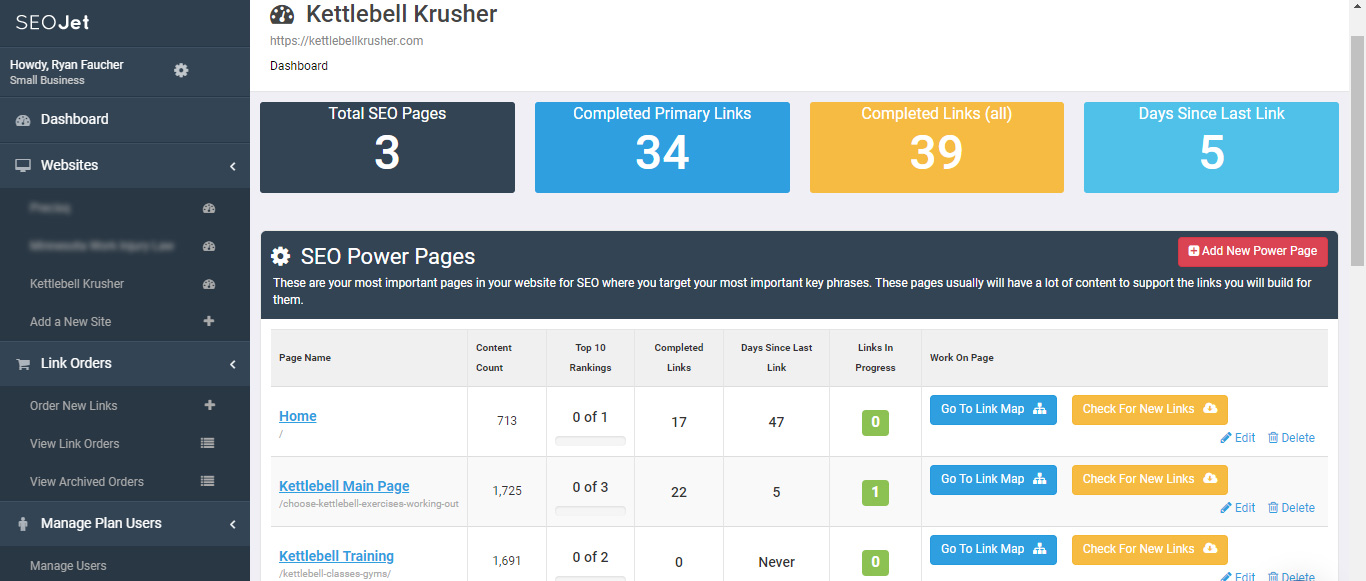Click the Completed Primary Links stat card
Viewport: 1366px width, 581px height.
click(x=662, y=147)
